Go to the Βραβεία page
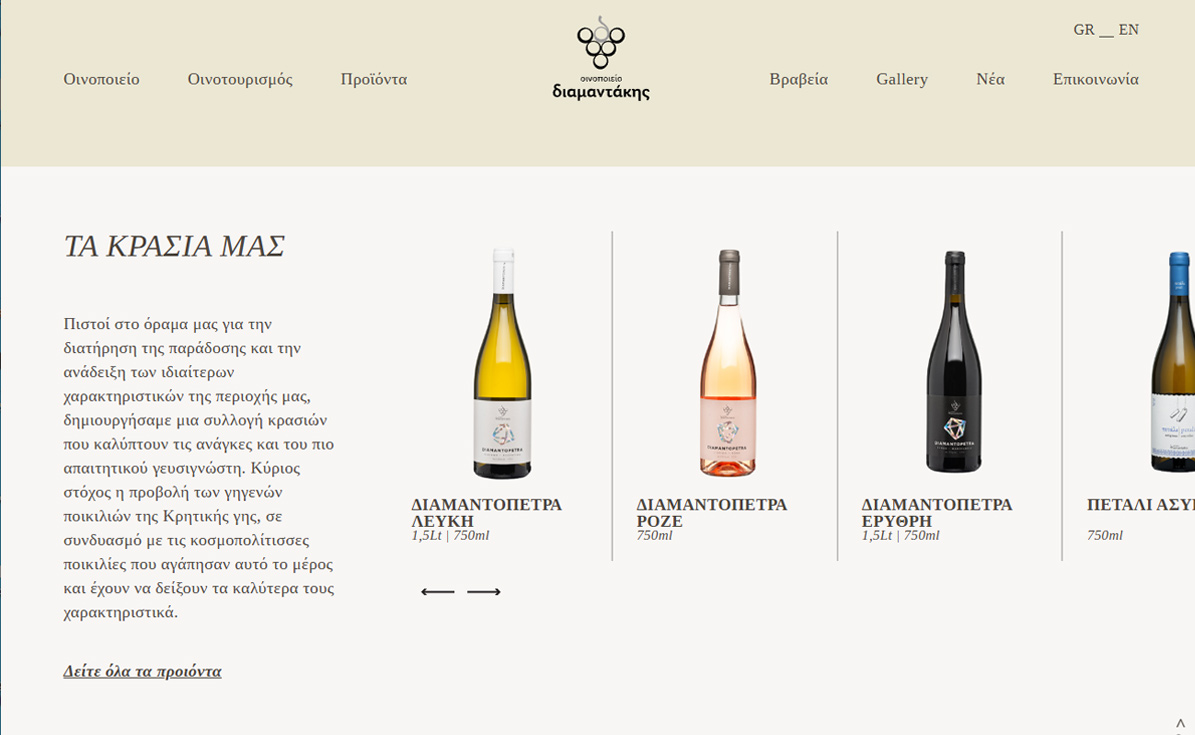This screenshot has height=735, width=1195. pos(799,79)
